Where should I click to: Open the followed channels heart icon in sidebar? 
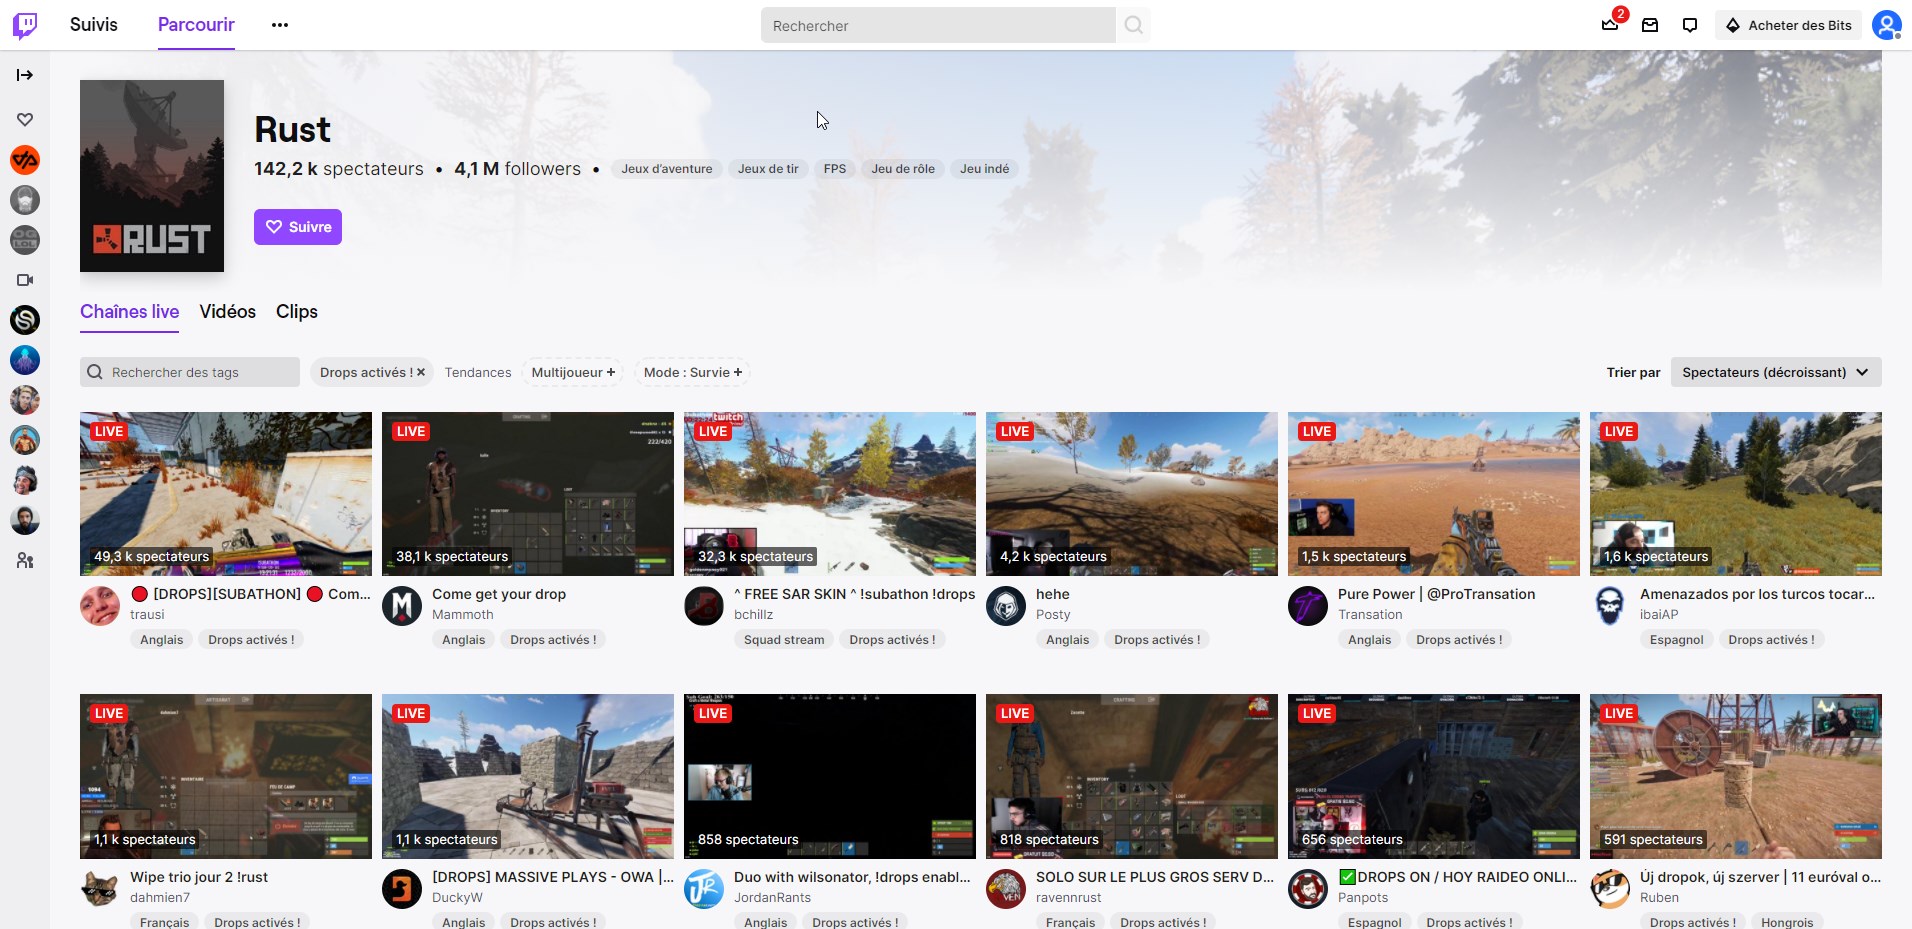25,120
